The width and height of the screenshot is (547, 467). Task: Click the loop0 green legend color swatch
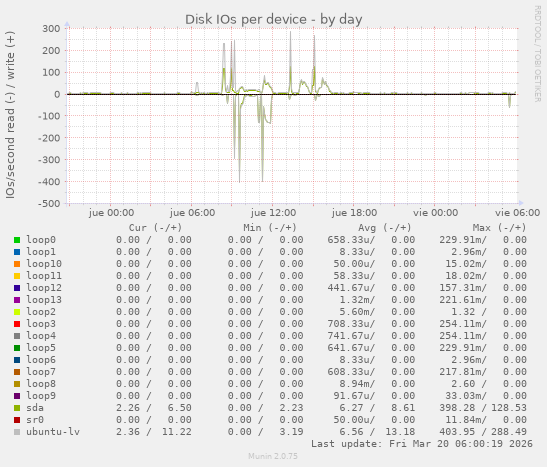(17, 240)
